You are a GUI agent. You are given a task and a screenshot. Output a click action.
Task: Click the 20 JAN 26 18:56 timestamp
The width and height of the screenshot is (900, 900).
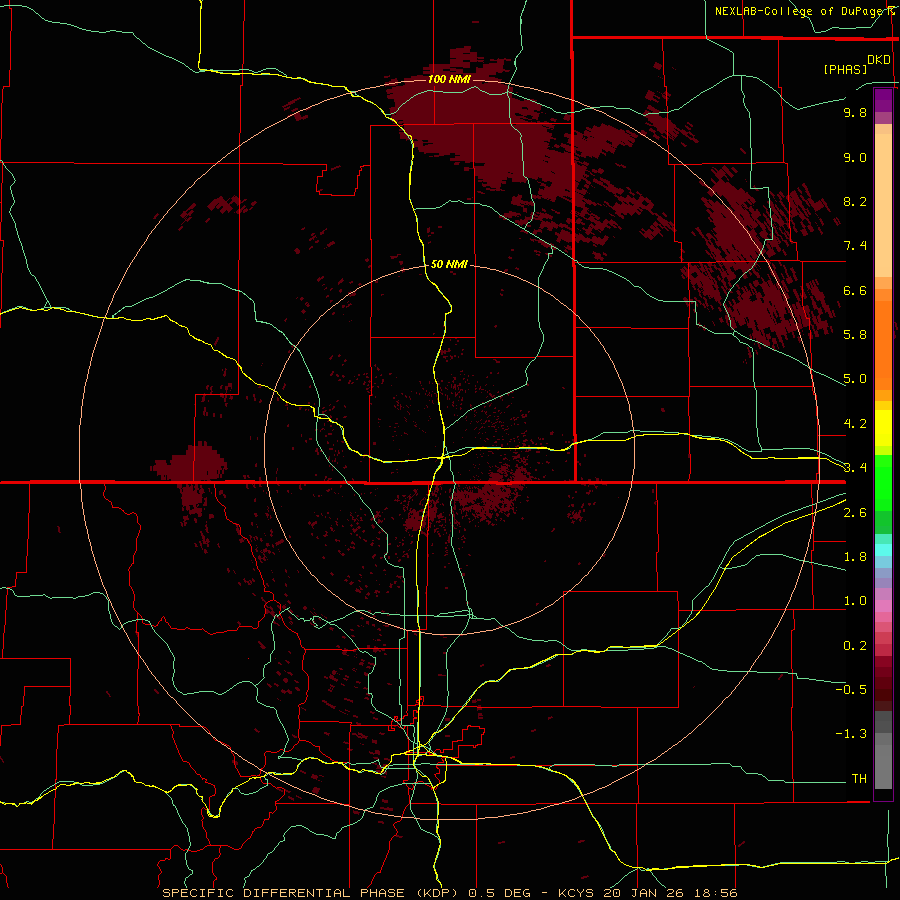click(x=670, y=893)
